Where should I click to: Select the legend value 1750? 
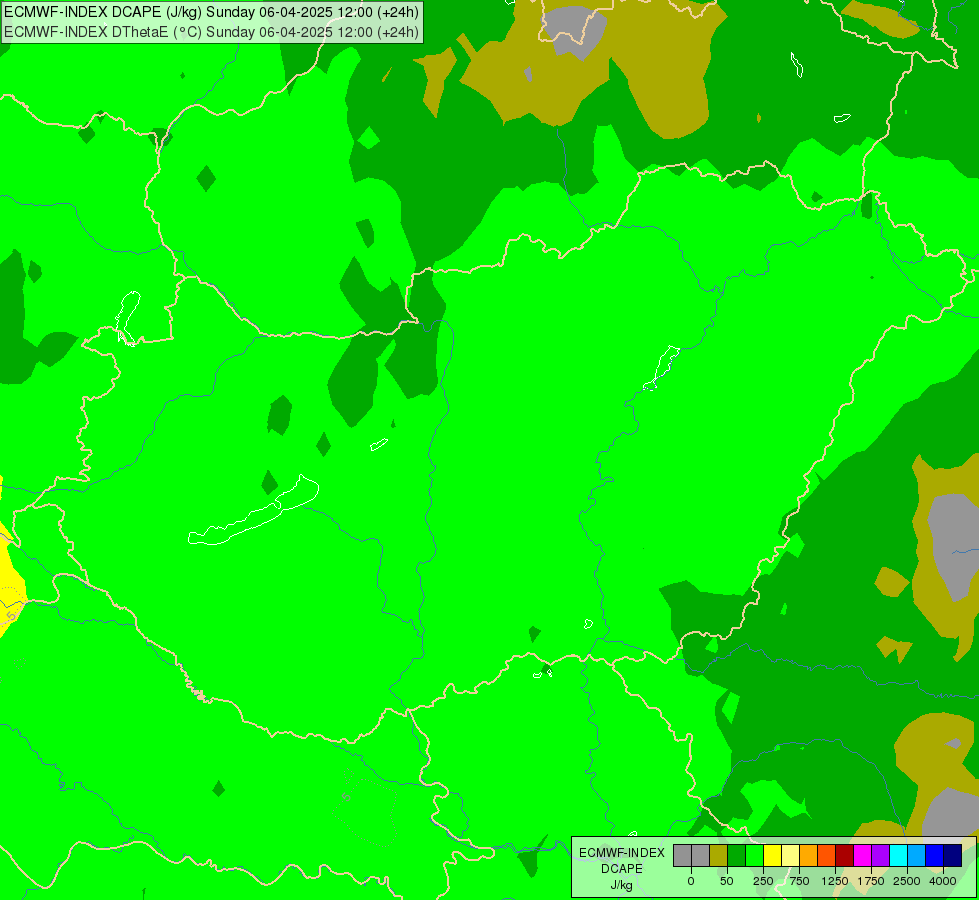[871, 881]
